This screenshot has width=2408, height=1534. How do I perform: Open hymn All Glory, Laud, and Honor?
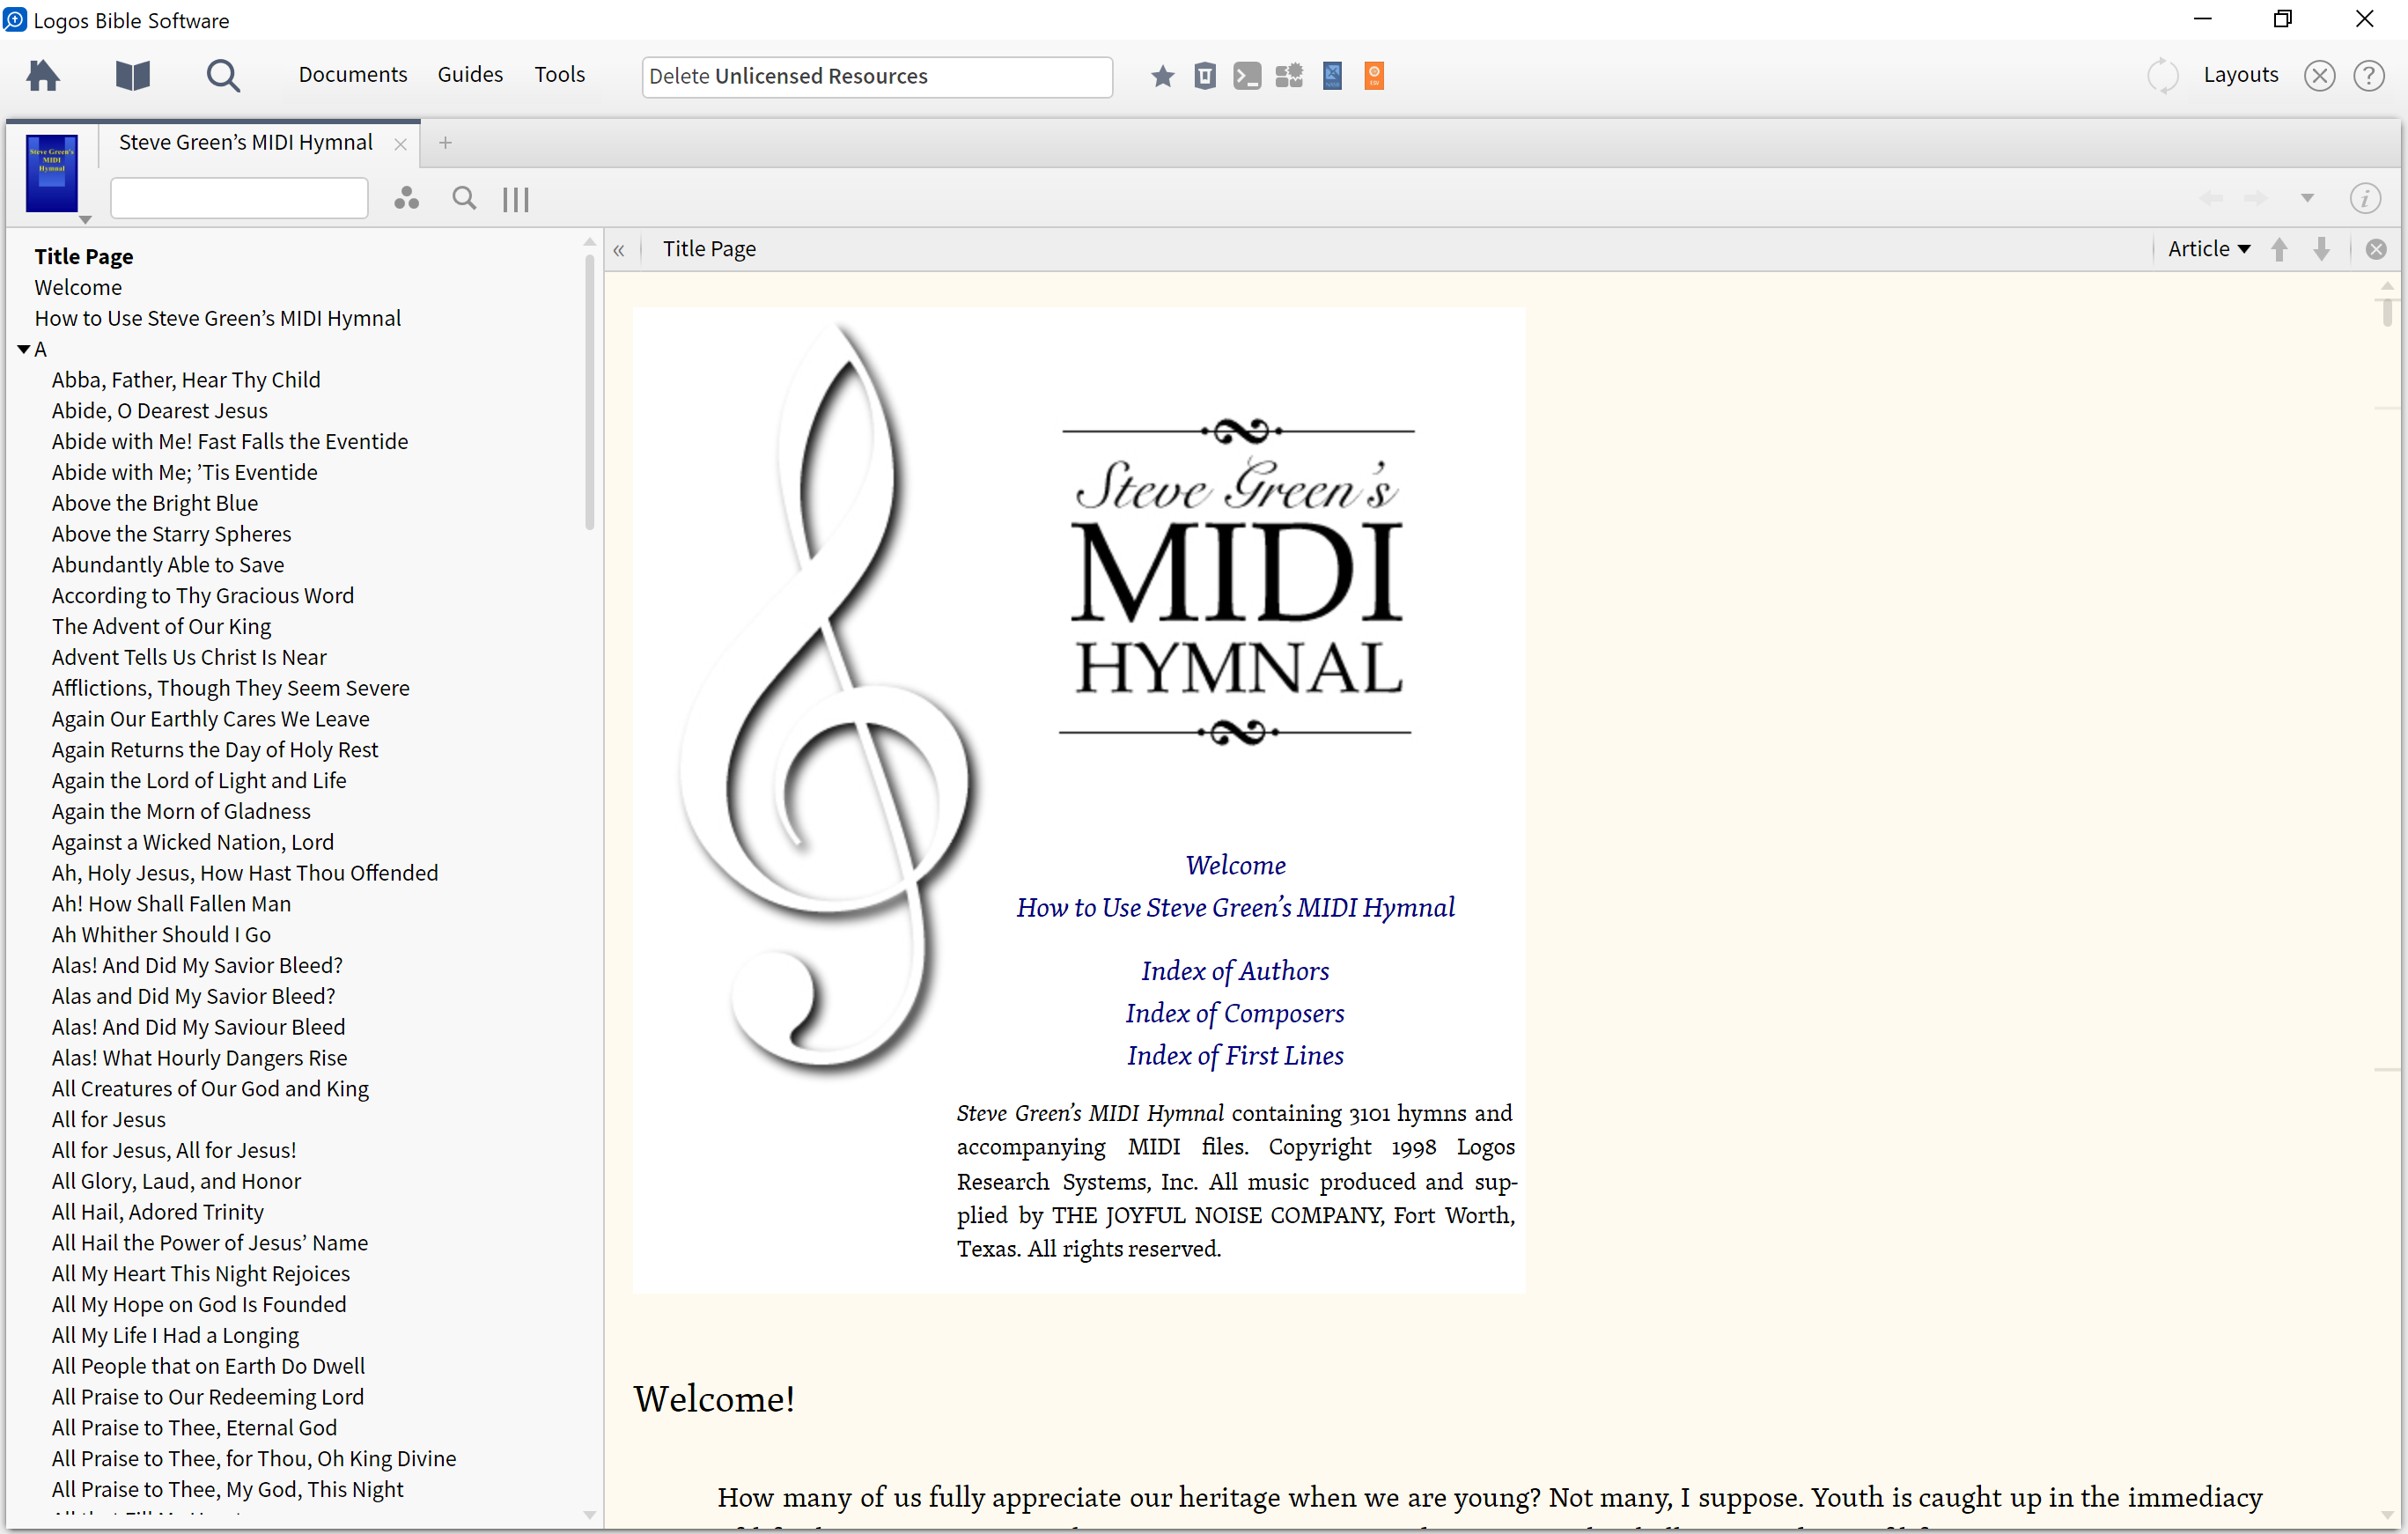tap(176, 1181)
